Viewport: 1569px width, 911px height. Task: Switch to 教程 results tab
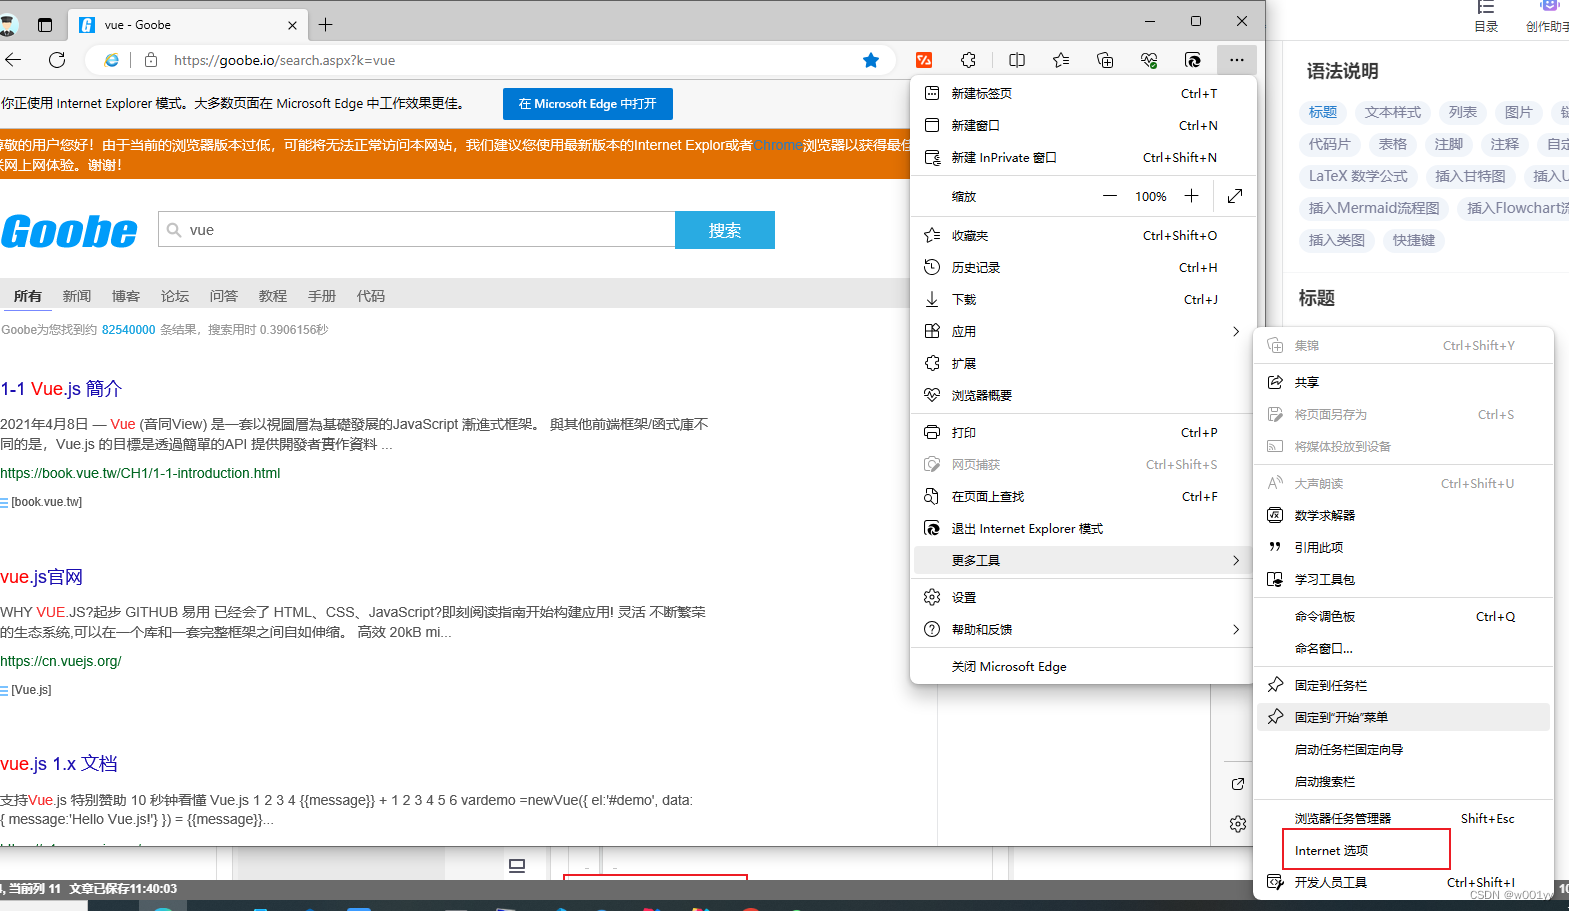coord(273,296)
